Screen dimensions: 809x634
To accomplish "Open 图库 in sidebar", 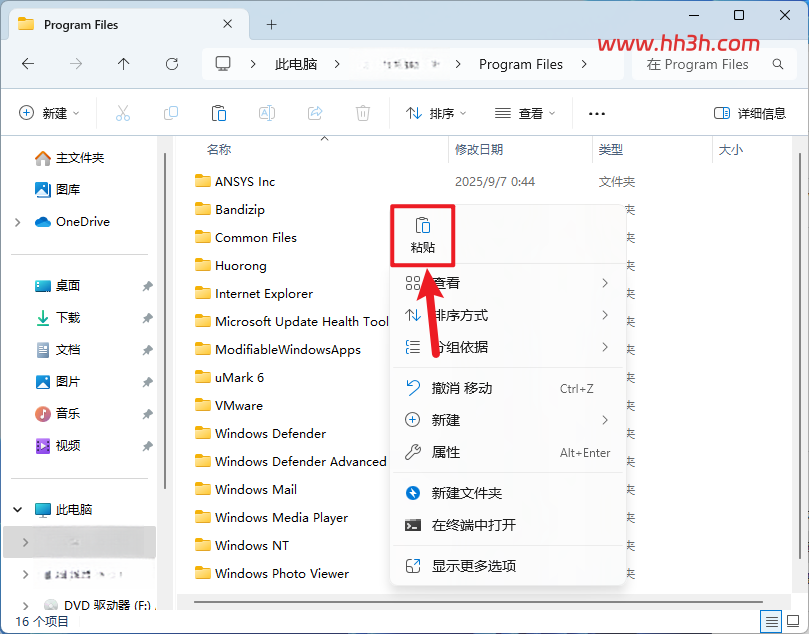I will coord(57,190).
